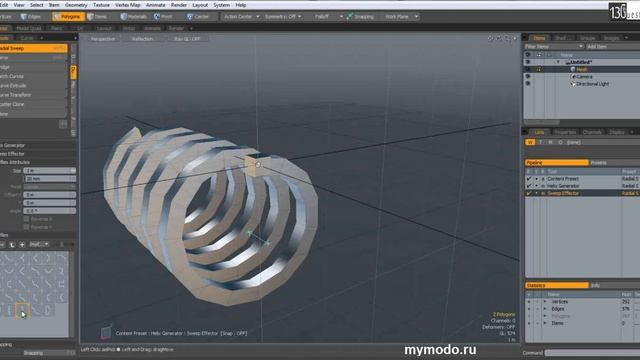Expand the Vertices statistics row
This screenshot has width=640, height=360.
[x=545, y=302]
